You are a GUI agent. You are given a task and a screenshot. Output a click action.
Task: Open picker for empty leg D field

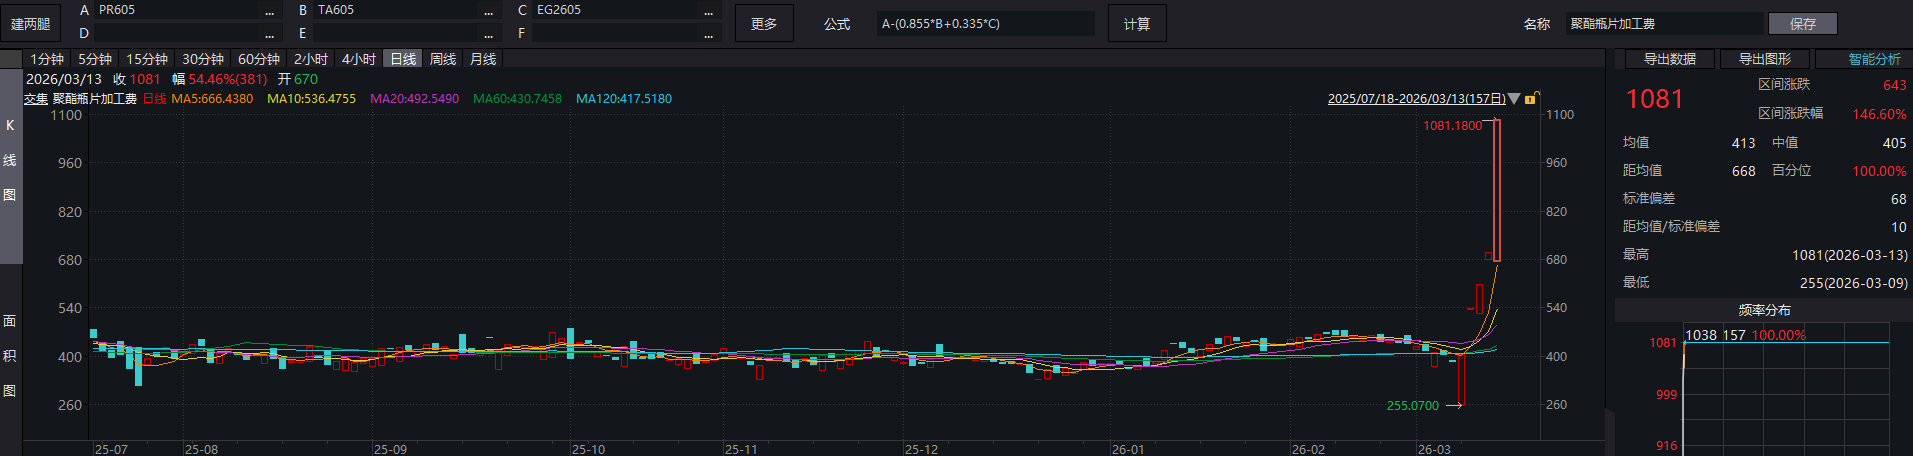click(269, 34)
